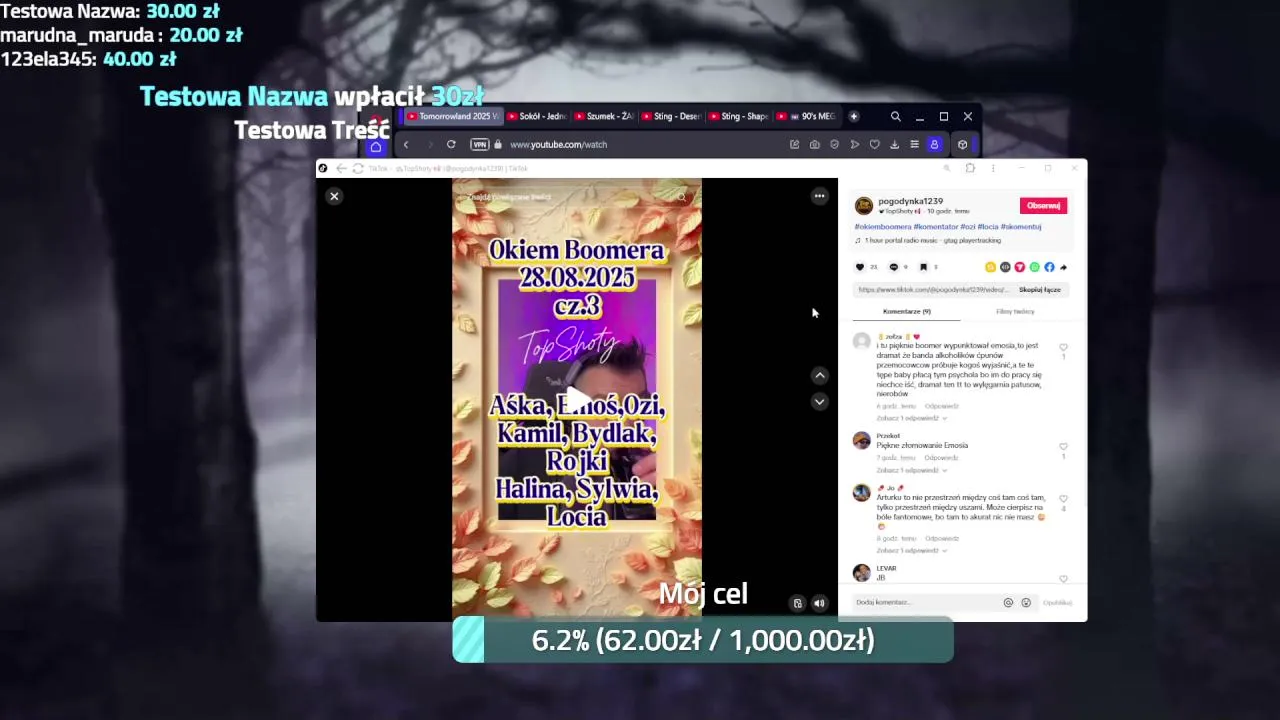Play the Okiem Boomera video

(x=577, y=398)
